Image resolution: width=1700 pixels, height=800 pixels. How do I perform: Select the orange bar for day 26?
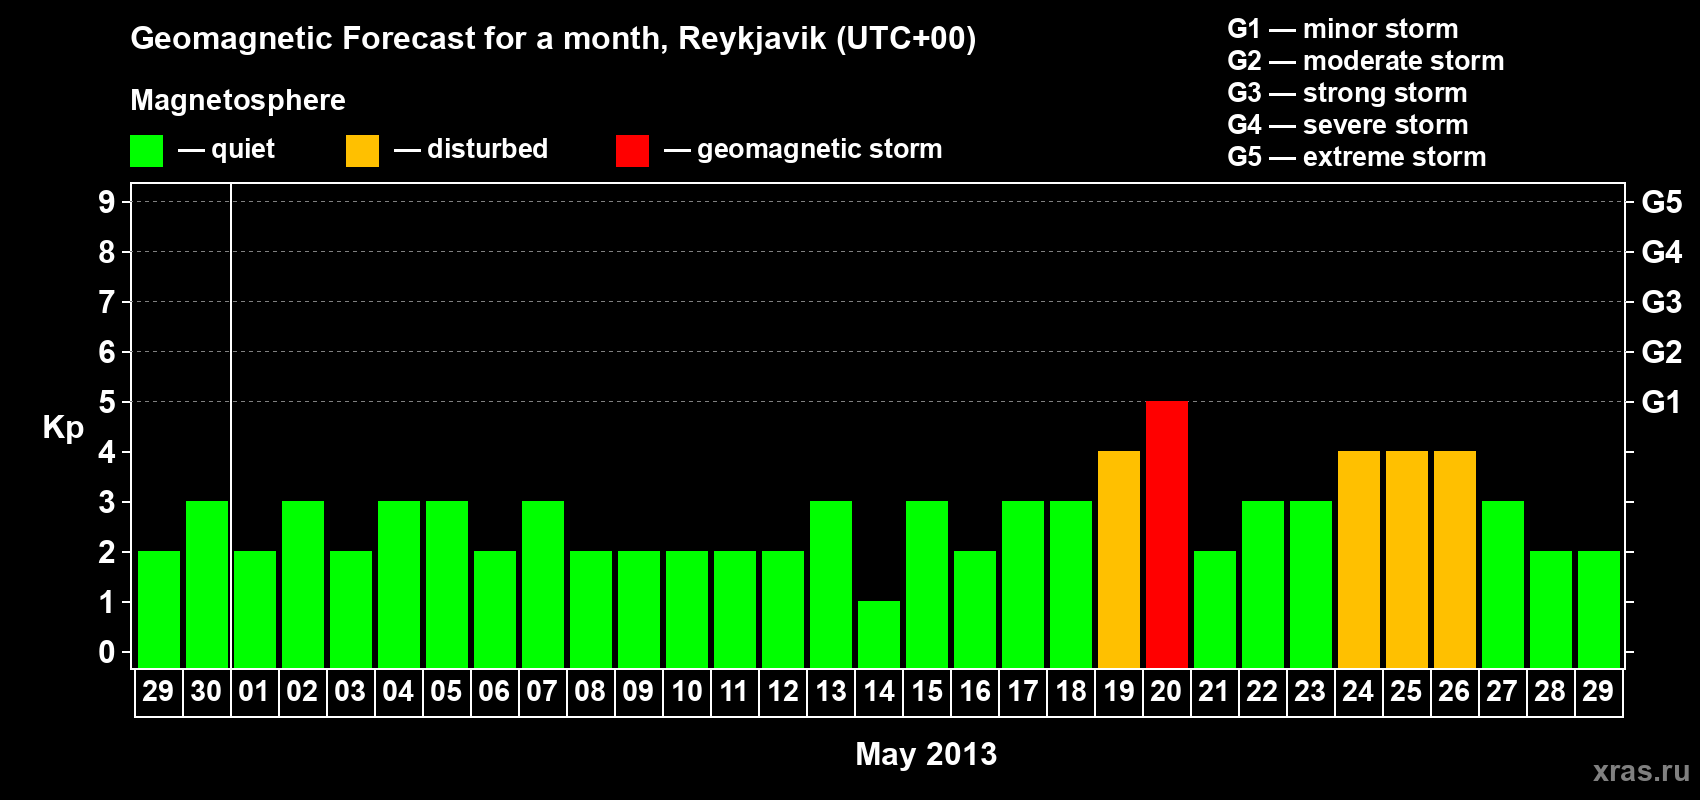[1455, 559]
